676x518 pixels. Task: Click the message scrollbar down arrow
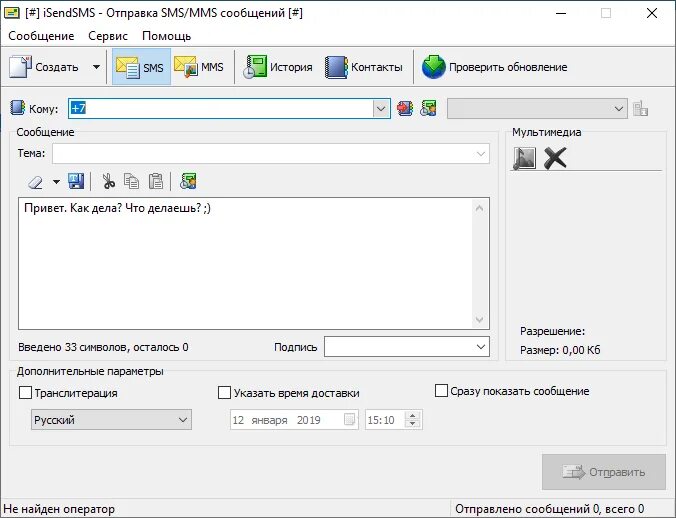(479, 320)
